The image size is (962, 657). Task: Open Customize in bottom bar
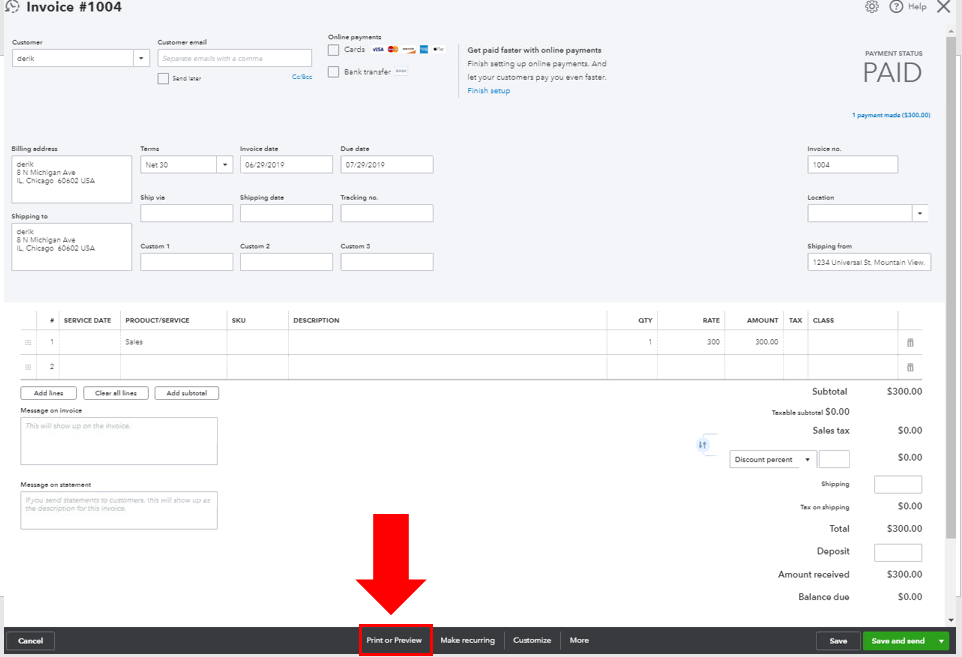(532, 640)
